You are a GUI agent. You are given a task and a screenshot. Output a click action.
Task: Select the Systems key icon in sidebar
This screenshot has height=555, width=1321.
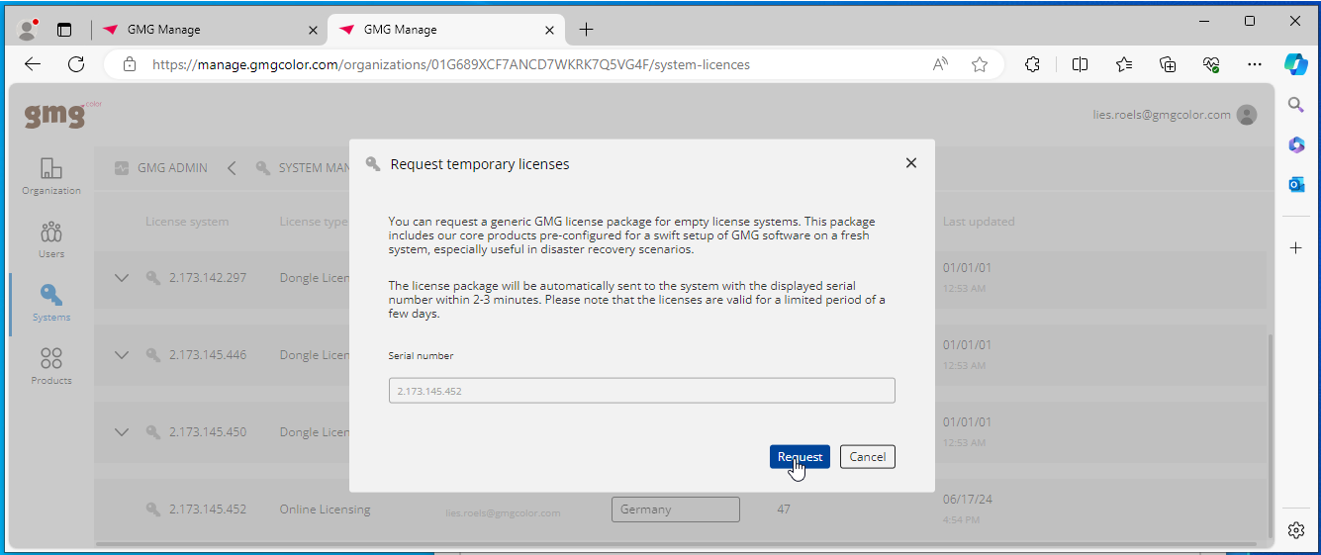(51, 302)
